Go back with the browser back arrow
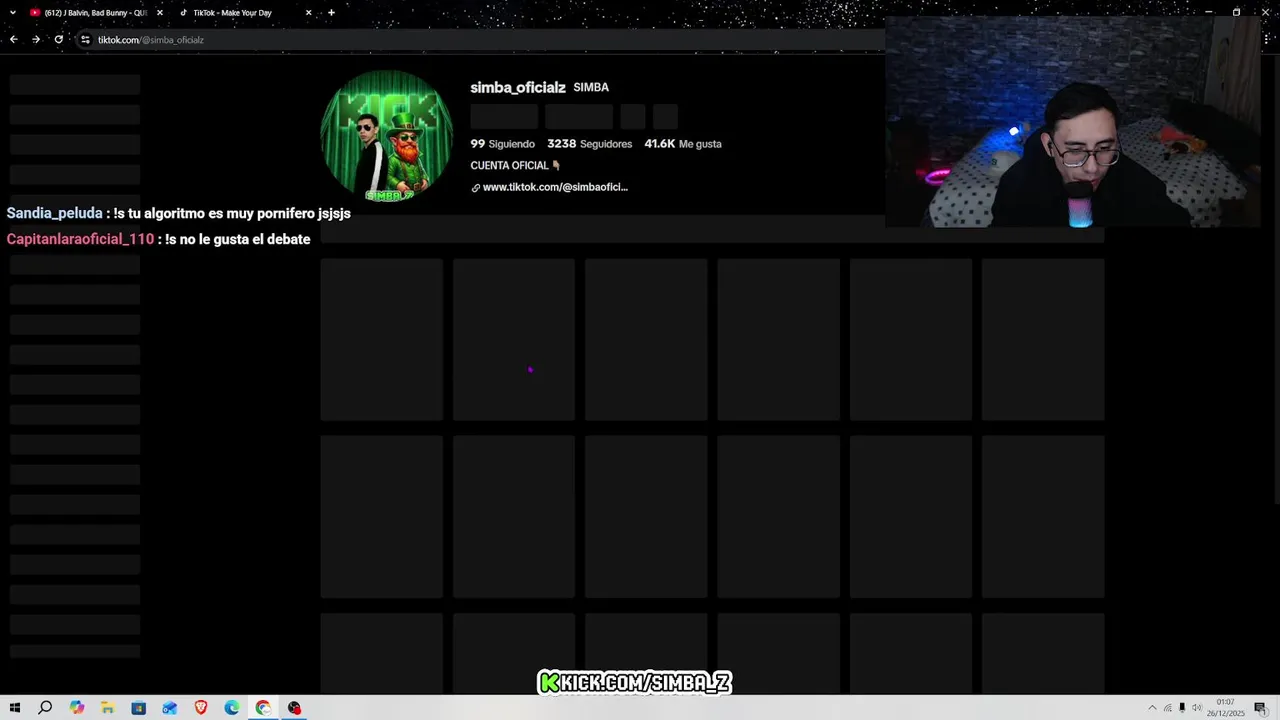The height and width of the screenshot is (720, 1280). (13, 40)
